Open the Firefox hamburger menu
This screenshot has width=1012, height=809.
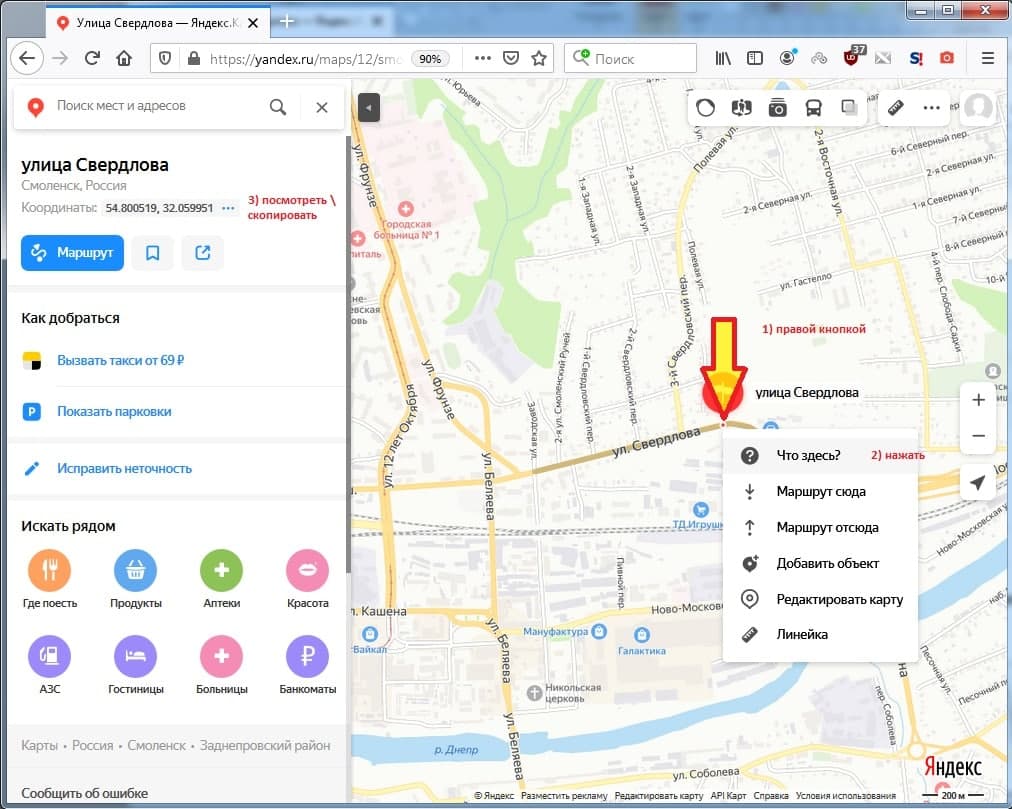coord(987,59)
